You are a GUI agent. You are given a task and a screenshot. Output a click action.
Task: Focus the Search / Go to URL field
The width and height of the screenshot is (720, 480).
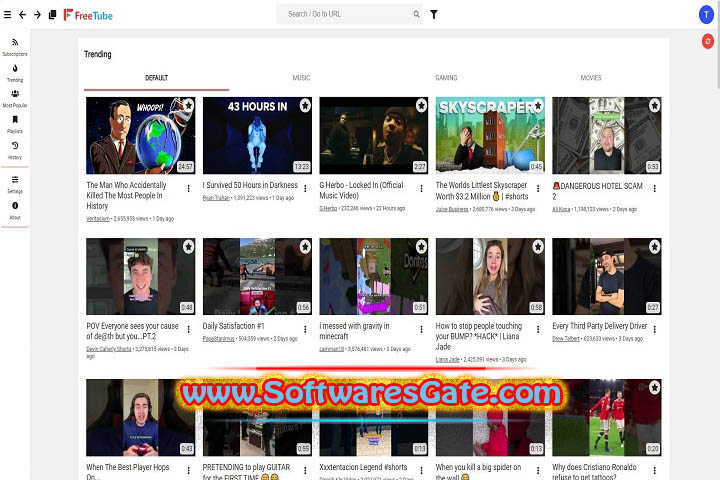tap(349, 14)
